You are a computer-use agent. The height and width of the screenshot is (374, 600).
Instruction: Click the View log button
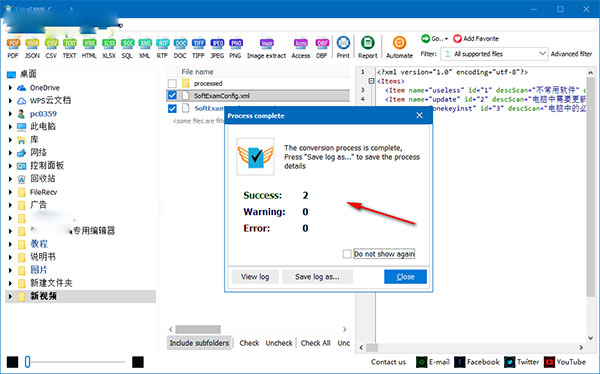(255, 277)
